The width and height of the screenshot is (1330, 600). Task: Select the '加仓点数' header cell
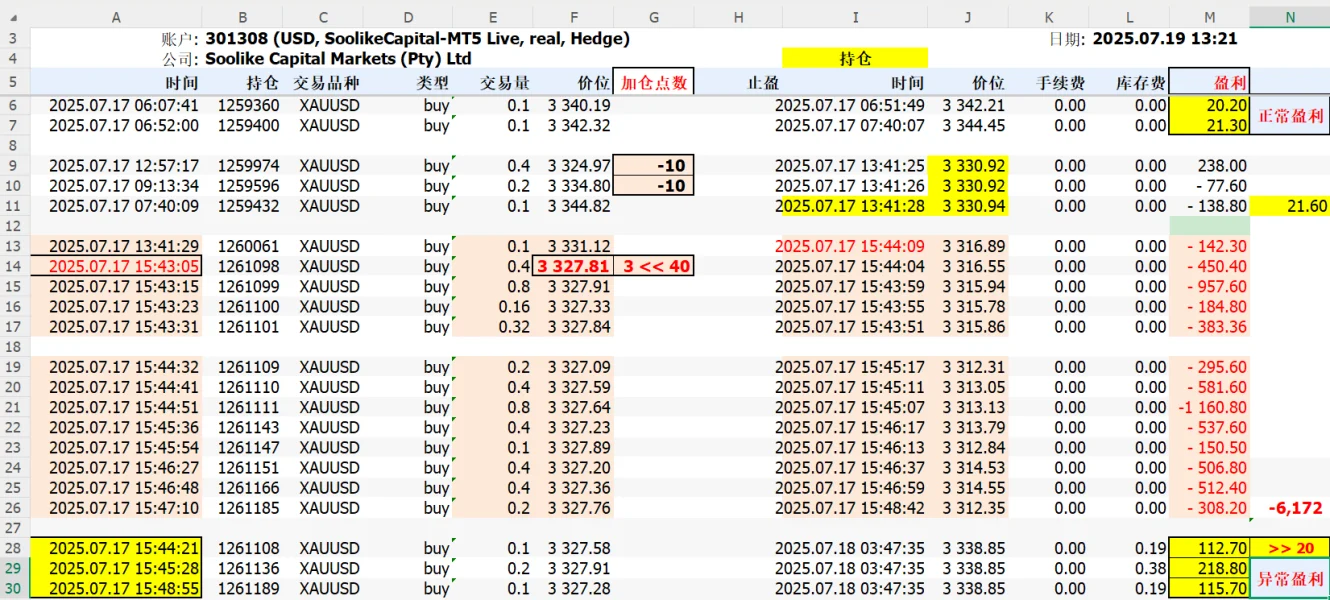point(653,83)
